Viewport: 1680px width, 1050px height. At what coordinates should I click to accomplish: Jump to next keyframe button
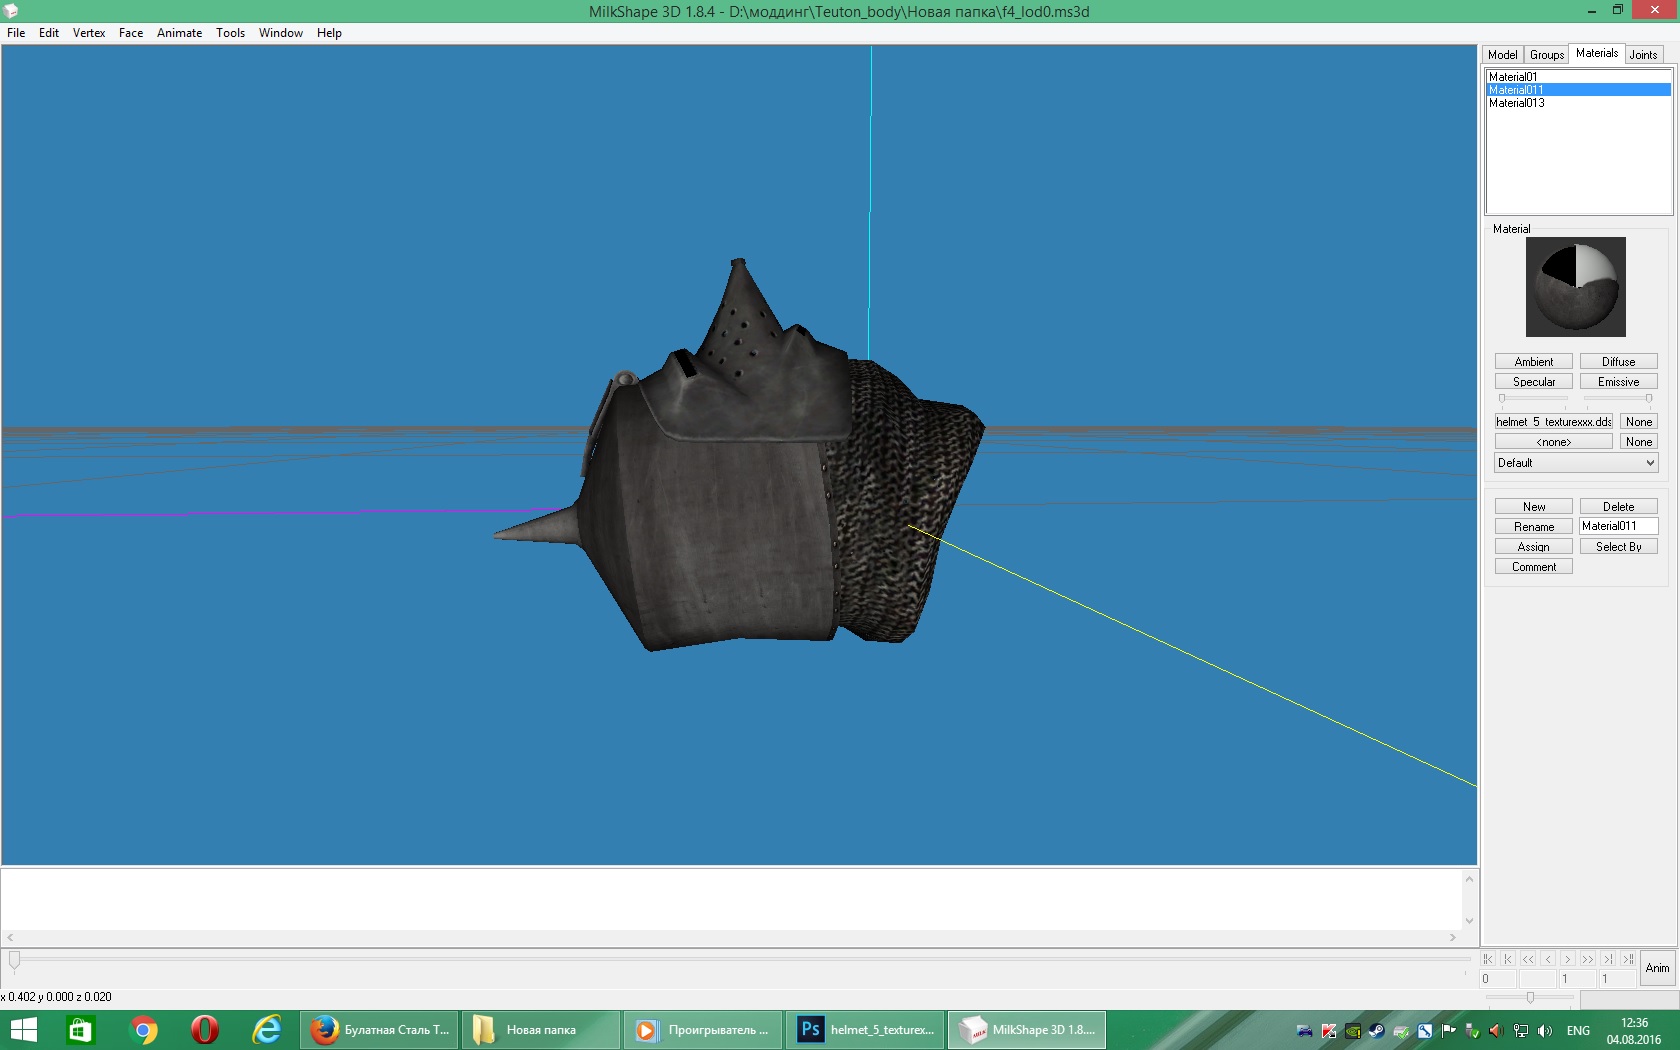point(1608,958)
